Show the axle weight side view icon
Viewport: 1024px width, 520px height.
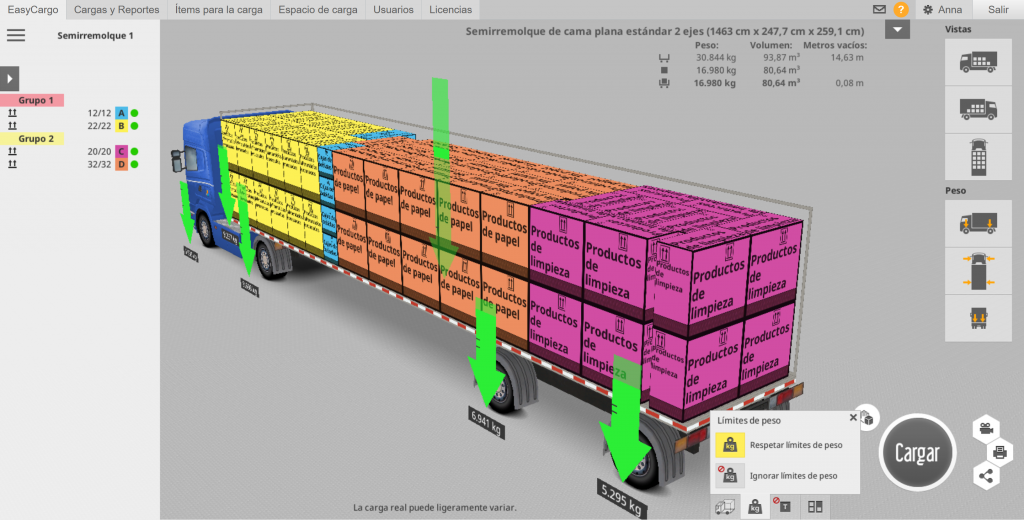(x=978, y=223)
